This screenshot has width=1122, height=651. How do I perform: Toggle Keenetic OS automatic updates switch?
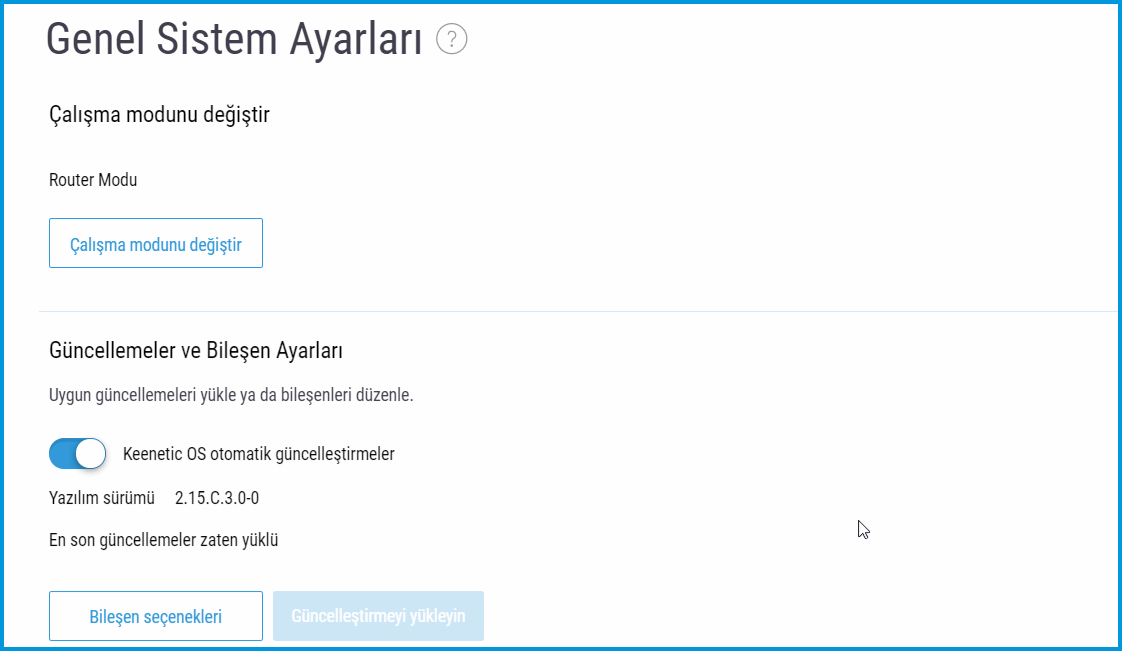tap(77, 454)
